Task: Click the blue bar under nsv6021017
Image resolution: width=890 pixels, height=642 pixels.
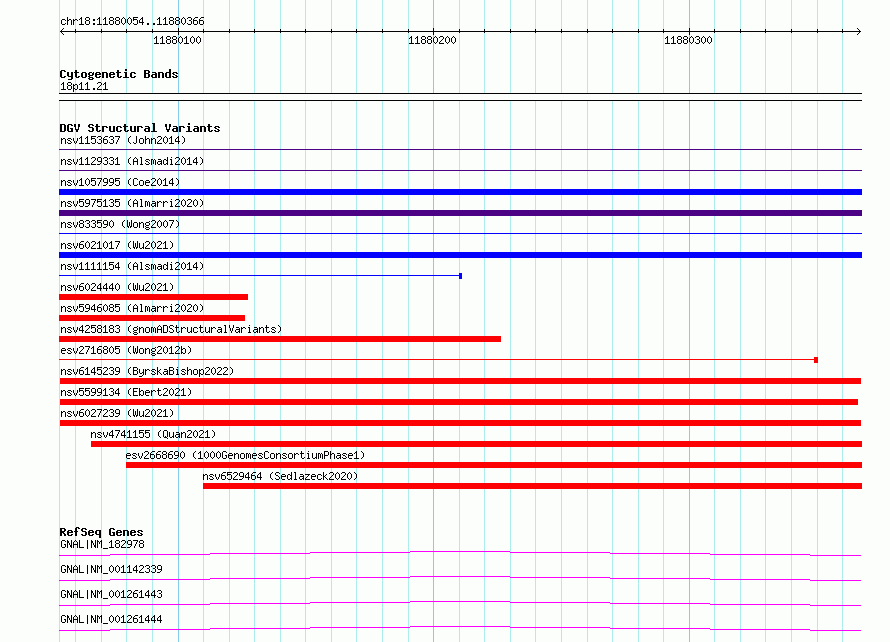Action: [x=460, y=255]
